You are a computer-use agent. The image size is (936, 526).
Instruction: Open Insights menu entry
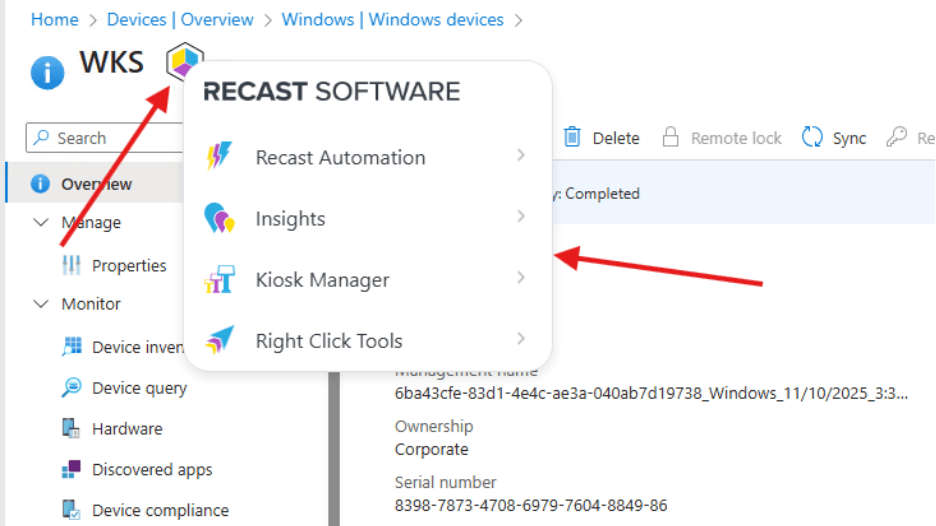[x=367, y=219]
